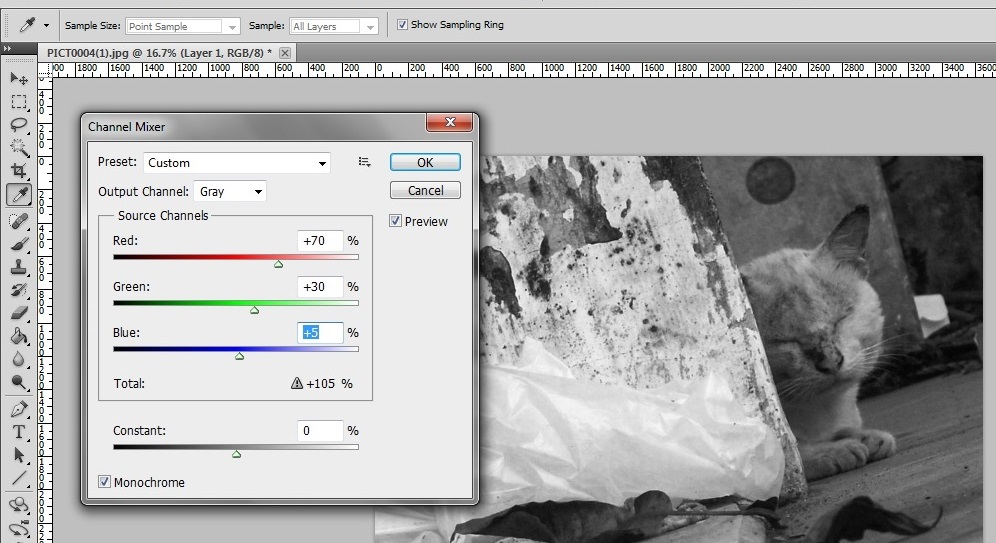Select the Blur tool
Image resolution: width=996 pixels, height=543 pixels.
click(18, 359)
